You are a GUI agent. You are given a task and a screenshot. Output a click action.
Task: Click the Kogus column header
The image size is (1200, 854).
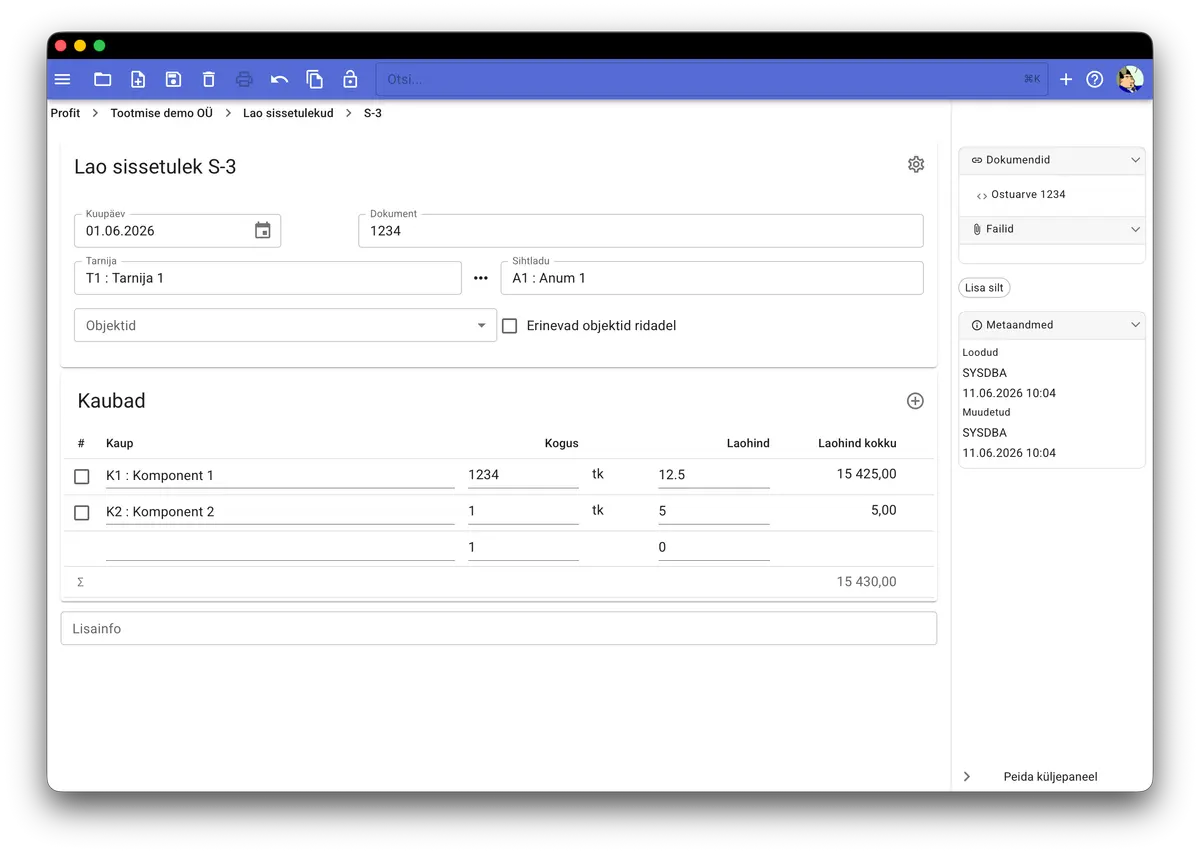click(561, 443)
